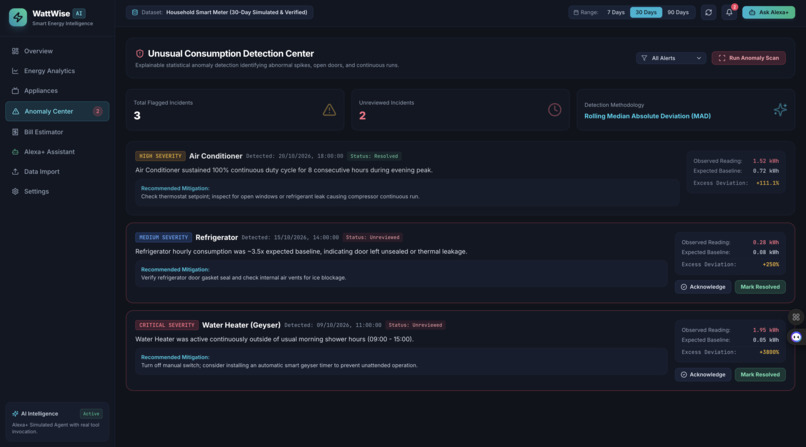Click the Alexa+ Assistant robot icon
Viewport: 806px width, 447px height.
pyautogui.click(x=15, y=152)
